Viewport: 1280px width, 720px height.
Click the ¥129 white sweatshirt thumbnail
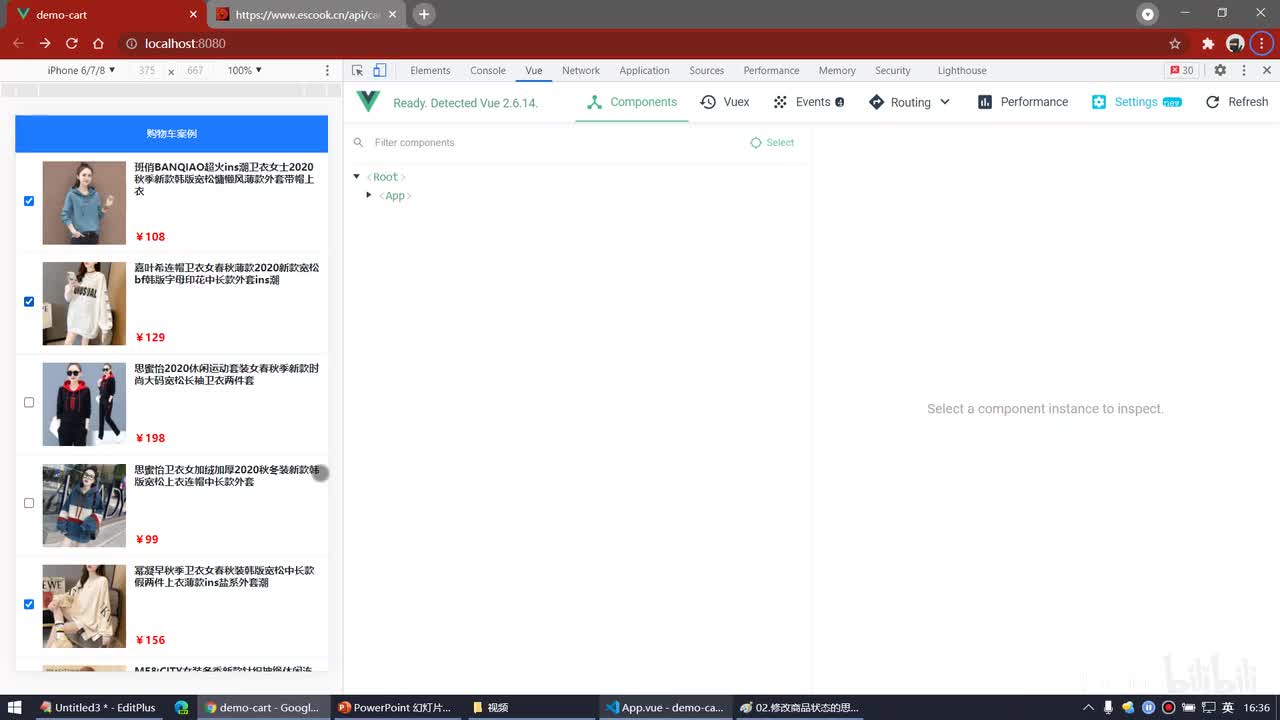pyautogui.click(x=84, y=304)
